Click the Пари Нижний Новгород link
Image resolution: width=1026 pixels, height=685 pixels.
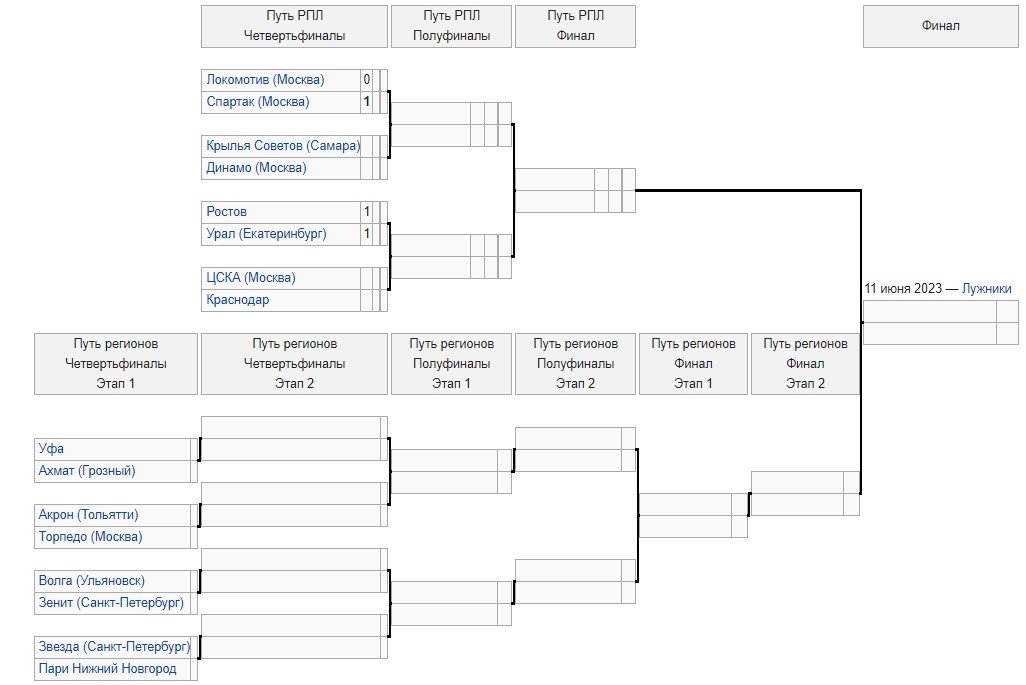point(107,669)
